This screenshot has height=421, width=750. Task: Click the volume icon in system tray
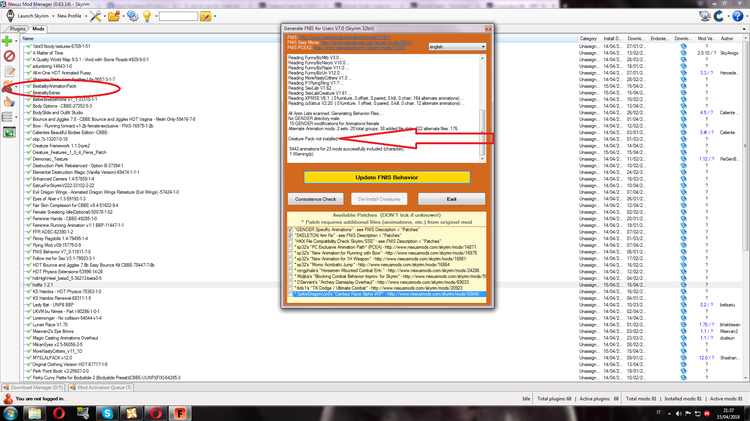click(x=678, y=413)
